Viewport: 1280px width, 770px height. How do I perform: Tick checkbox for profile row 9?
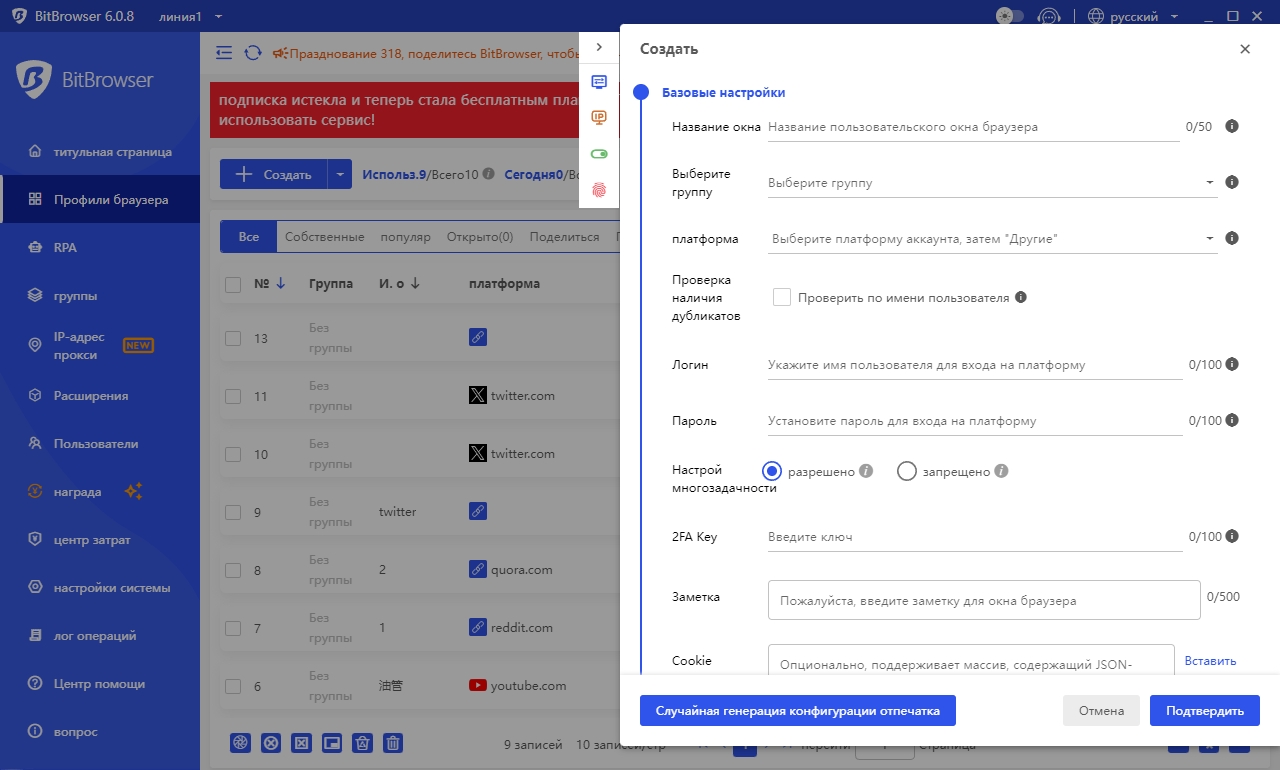233,513
